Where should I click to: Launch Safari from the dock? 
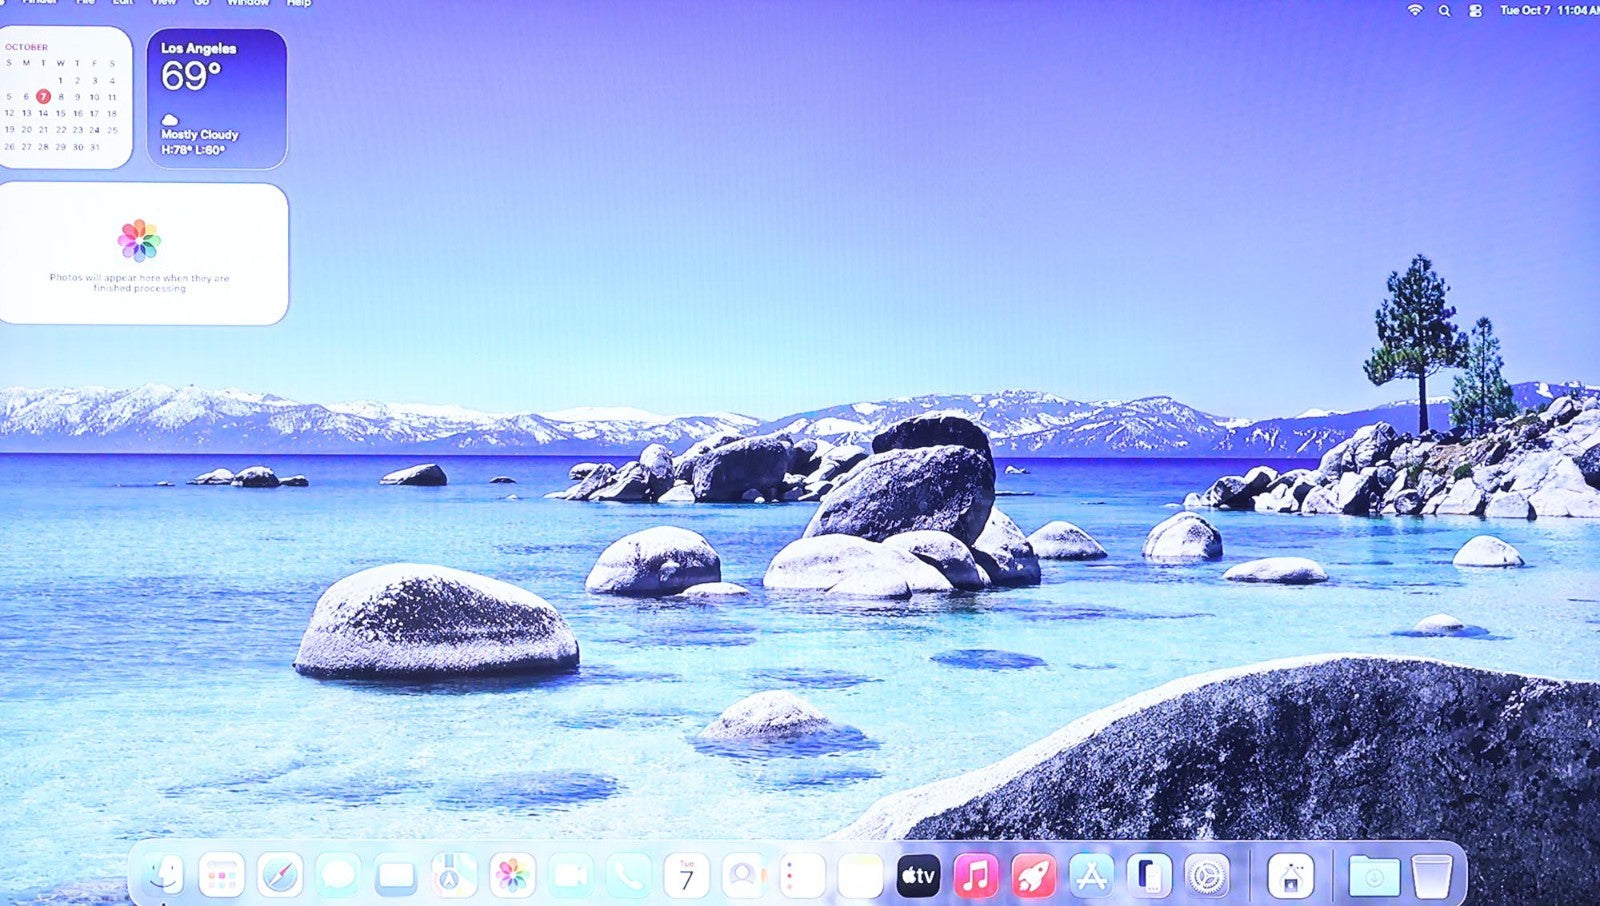pyautogui.click(x=279, y=876)
